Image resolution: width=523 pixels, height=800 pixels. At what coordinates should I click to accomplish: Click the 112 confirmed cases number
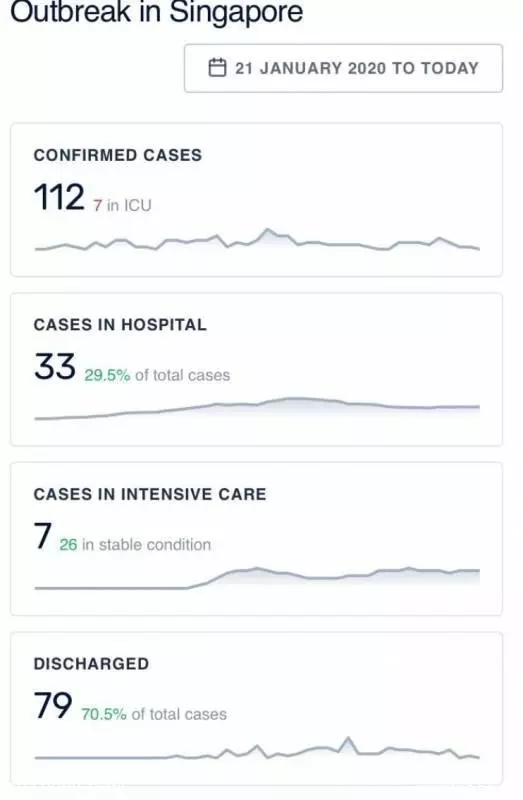pyautogui.click(x=59, y=197)
